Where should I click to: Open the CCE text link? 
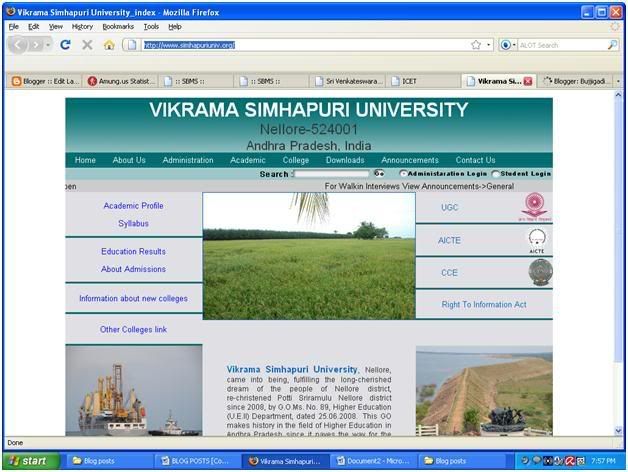pos(449,273)
